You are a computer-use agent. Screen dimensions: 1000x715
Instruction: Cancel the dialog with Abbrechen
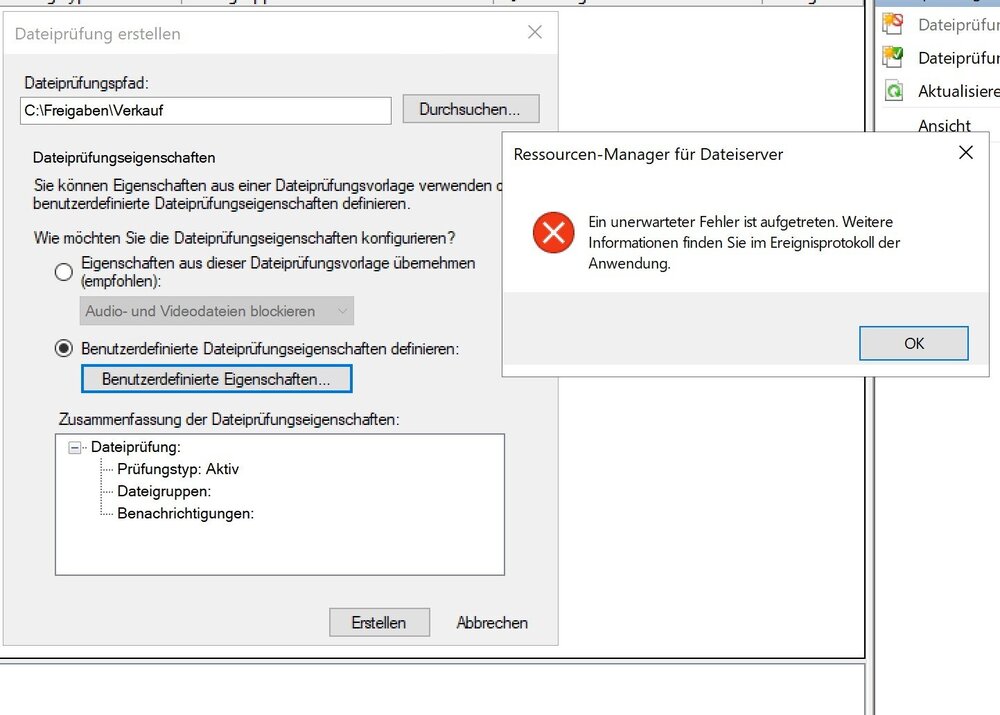coord(492,622)
